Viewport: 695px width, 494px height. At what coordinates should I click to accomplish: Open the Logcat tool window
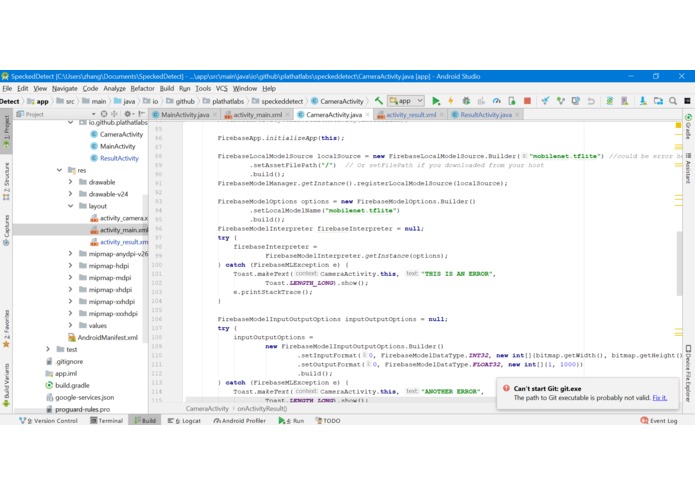(184, 420)
